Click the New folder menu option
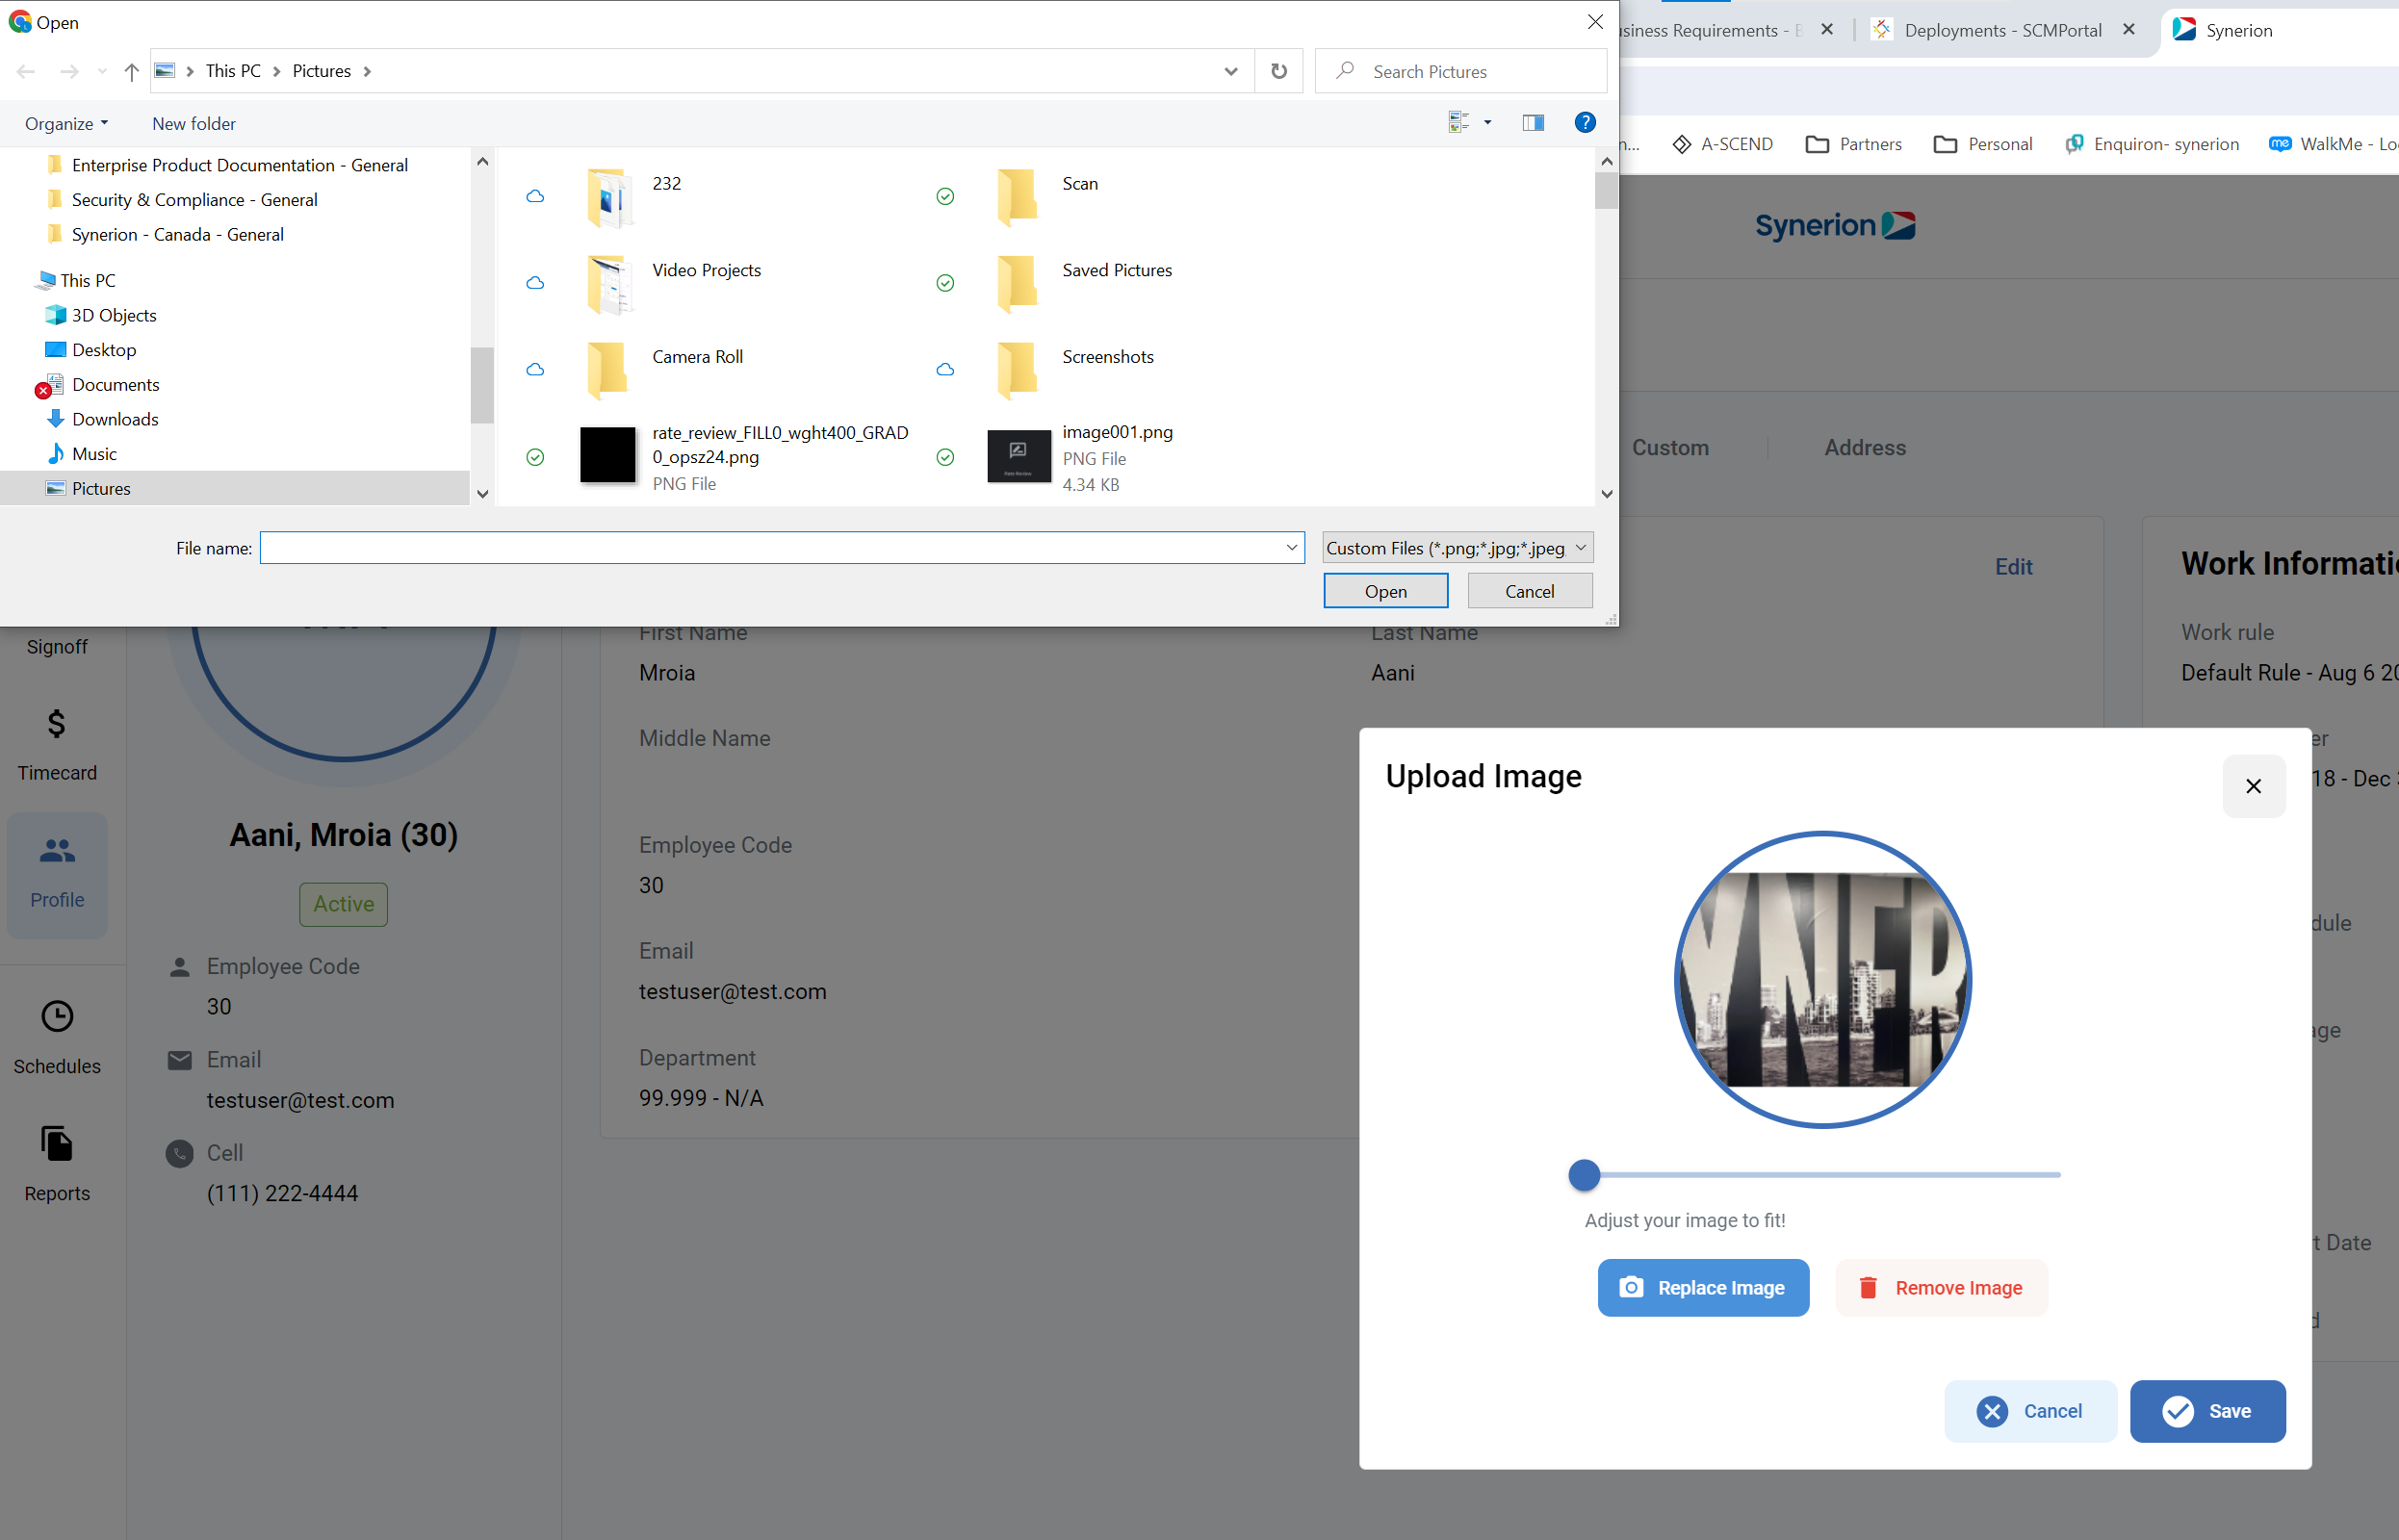Image resolution: width=2399 pixels, height=1540 pixels. point(193,122)
